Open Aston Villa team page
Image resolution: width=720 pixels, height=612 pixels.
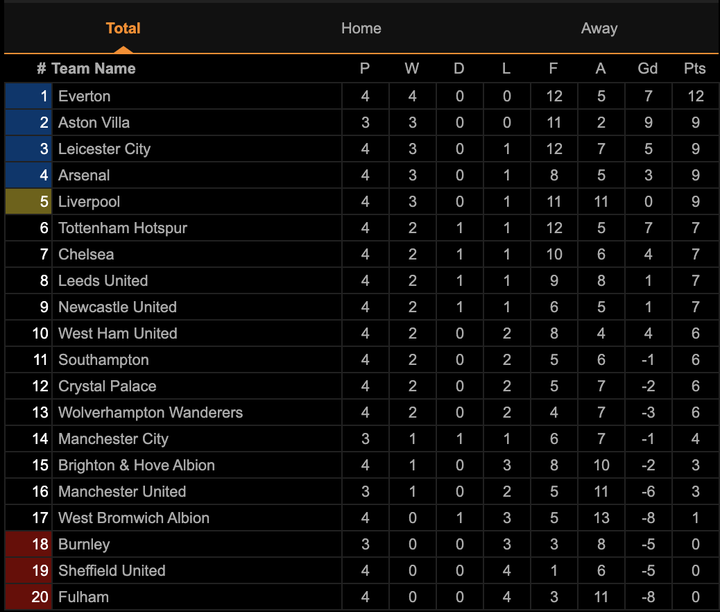tap(94, 122)
